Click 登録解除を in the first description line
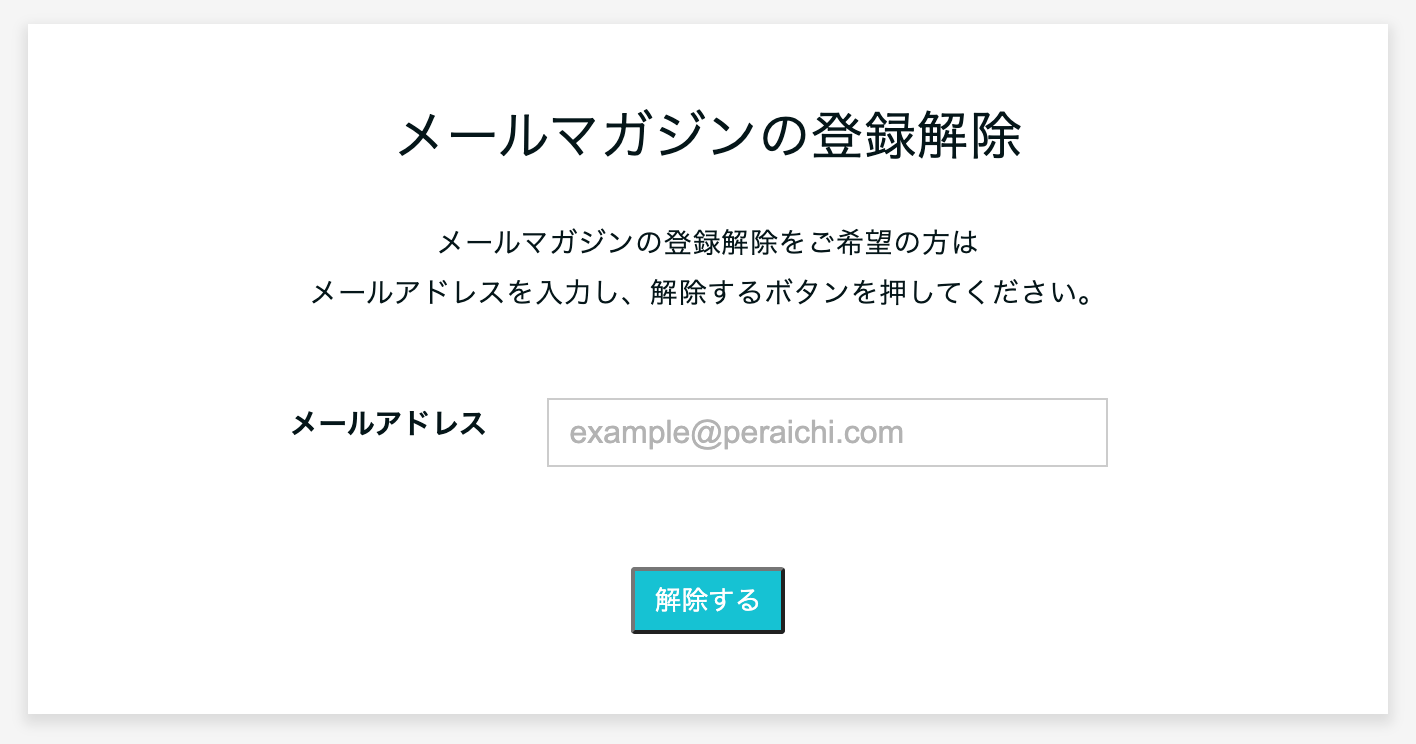The height and width of the screenshot is (744, 1416). (x=733, y=243)
